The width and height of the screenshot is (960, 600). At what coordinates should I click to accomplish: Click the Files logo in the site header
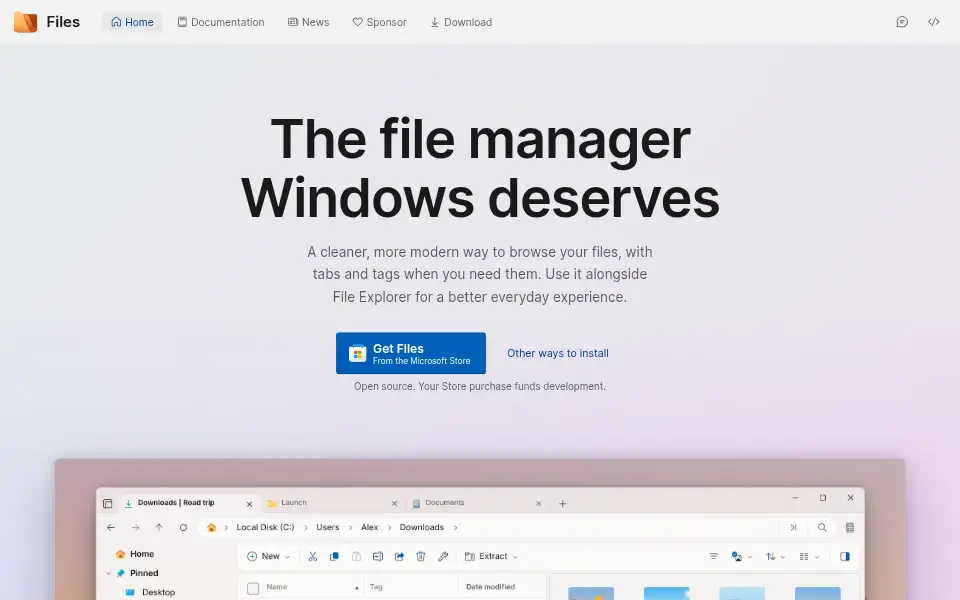(x=47, y=22)
